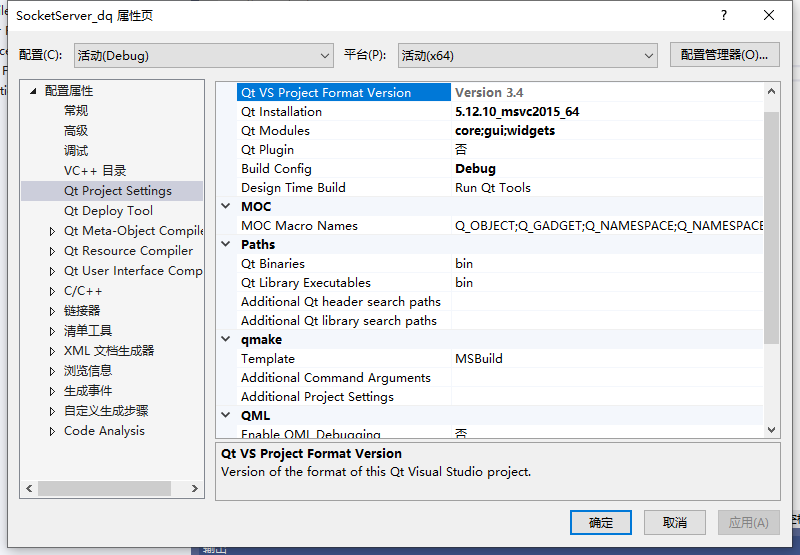800x555 pixels.
Task: Confirm with the 确定 button
Action: [x=601, y=522]
